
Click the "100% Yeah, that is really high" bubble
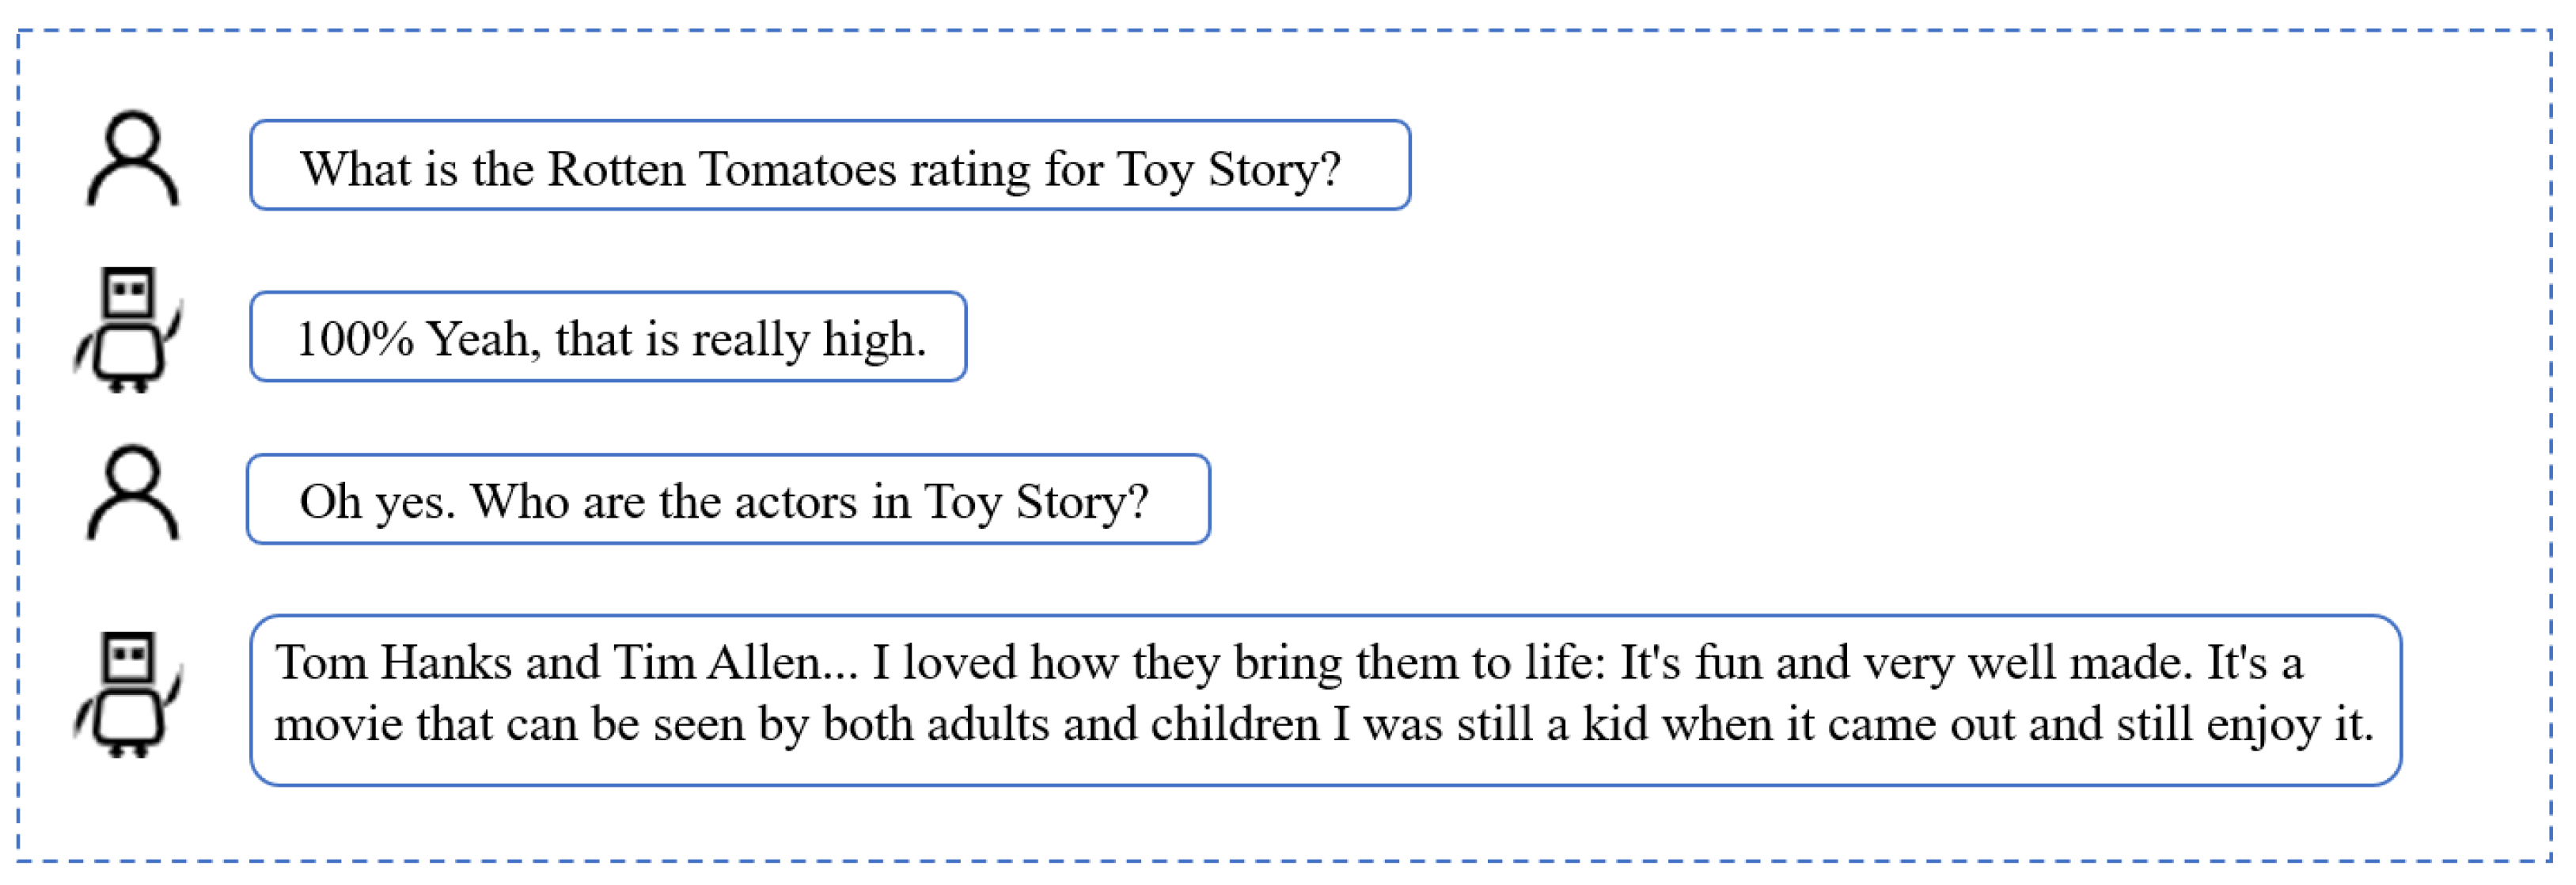608,338
